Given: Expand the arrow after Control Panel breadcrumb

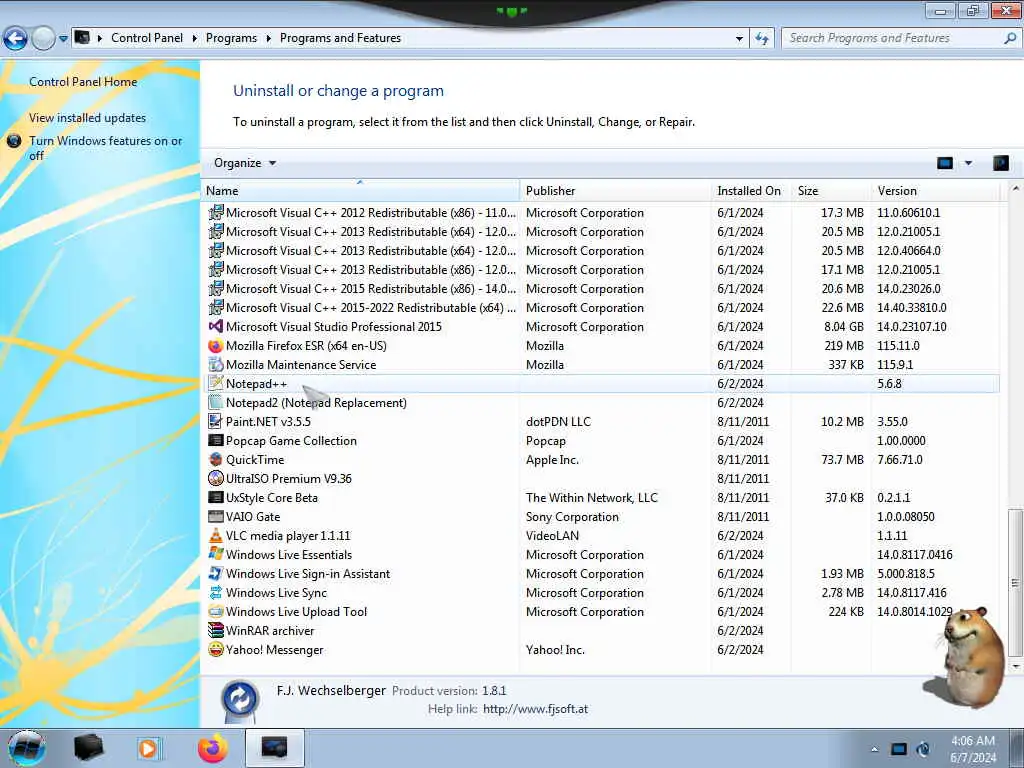Looking at the screenshot, I should tap(195, 38).
